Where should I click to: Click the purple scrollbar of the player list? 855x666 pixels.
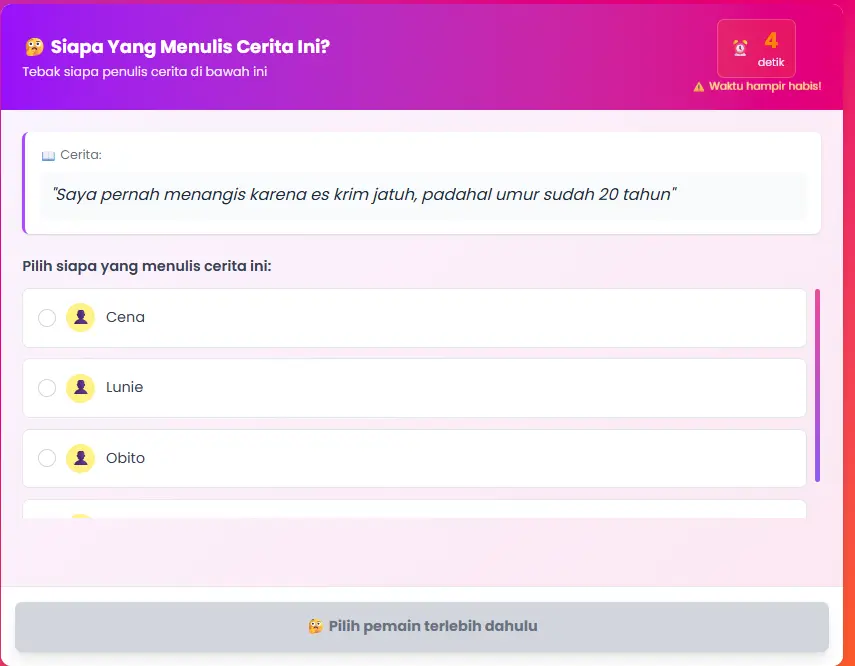817,385
